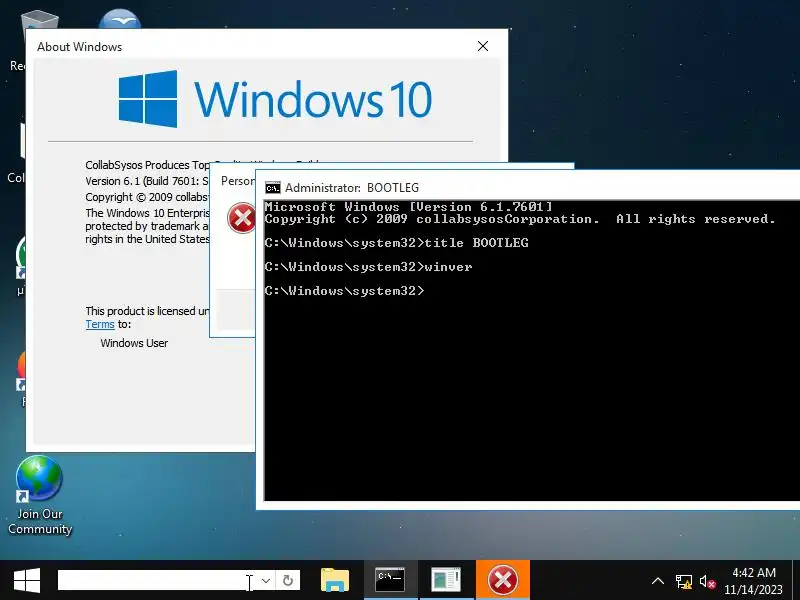
Task: Click the date 11/14/2023 in the tray
Action: tap(753, 590)
